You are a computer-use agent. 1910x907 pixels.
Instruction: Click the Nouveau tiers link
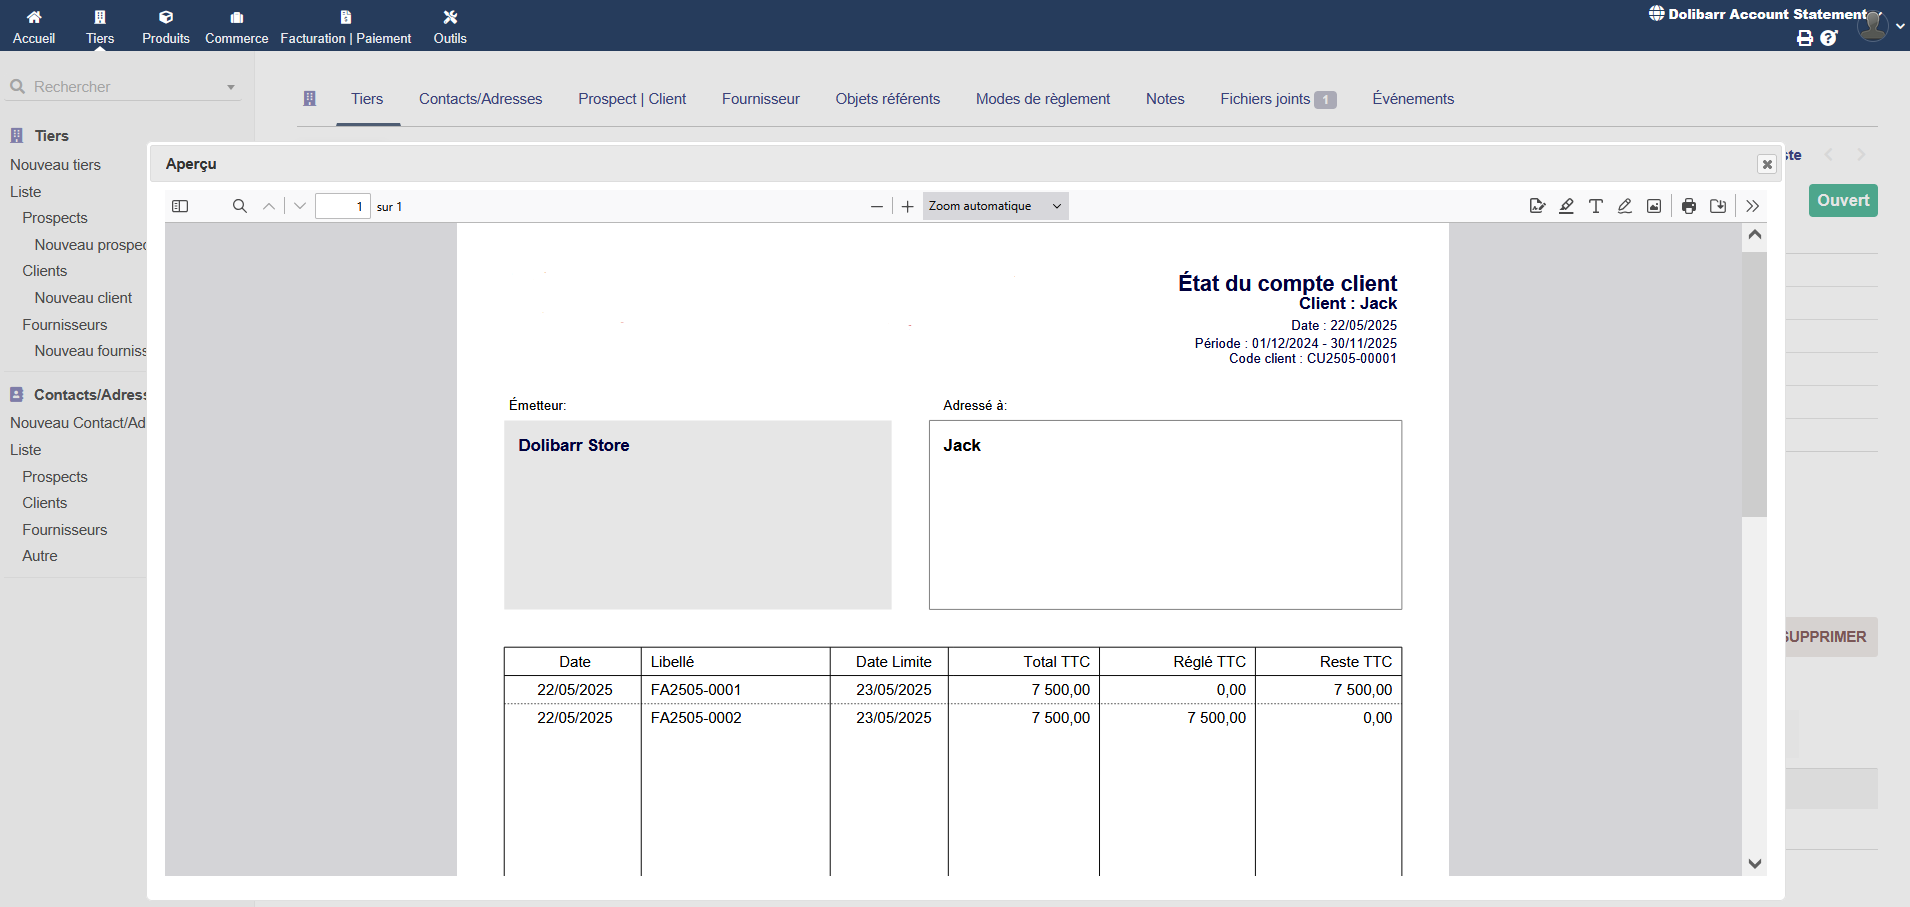[56, 165]
